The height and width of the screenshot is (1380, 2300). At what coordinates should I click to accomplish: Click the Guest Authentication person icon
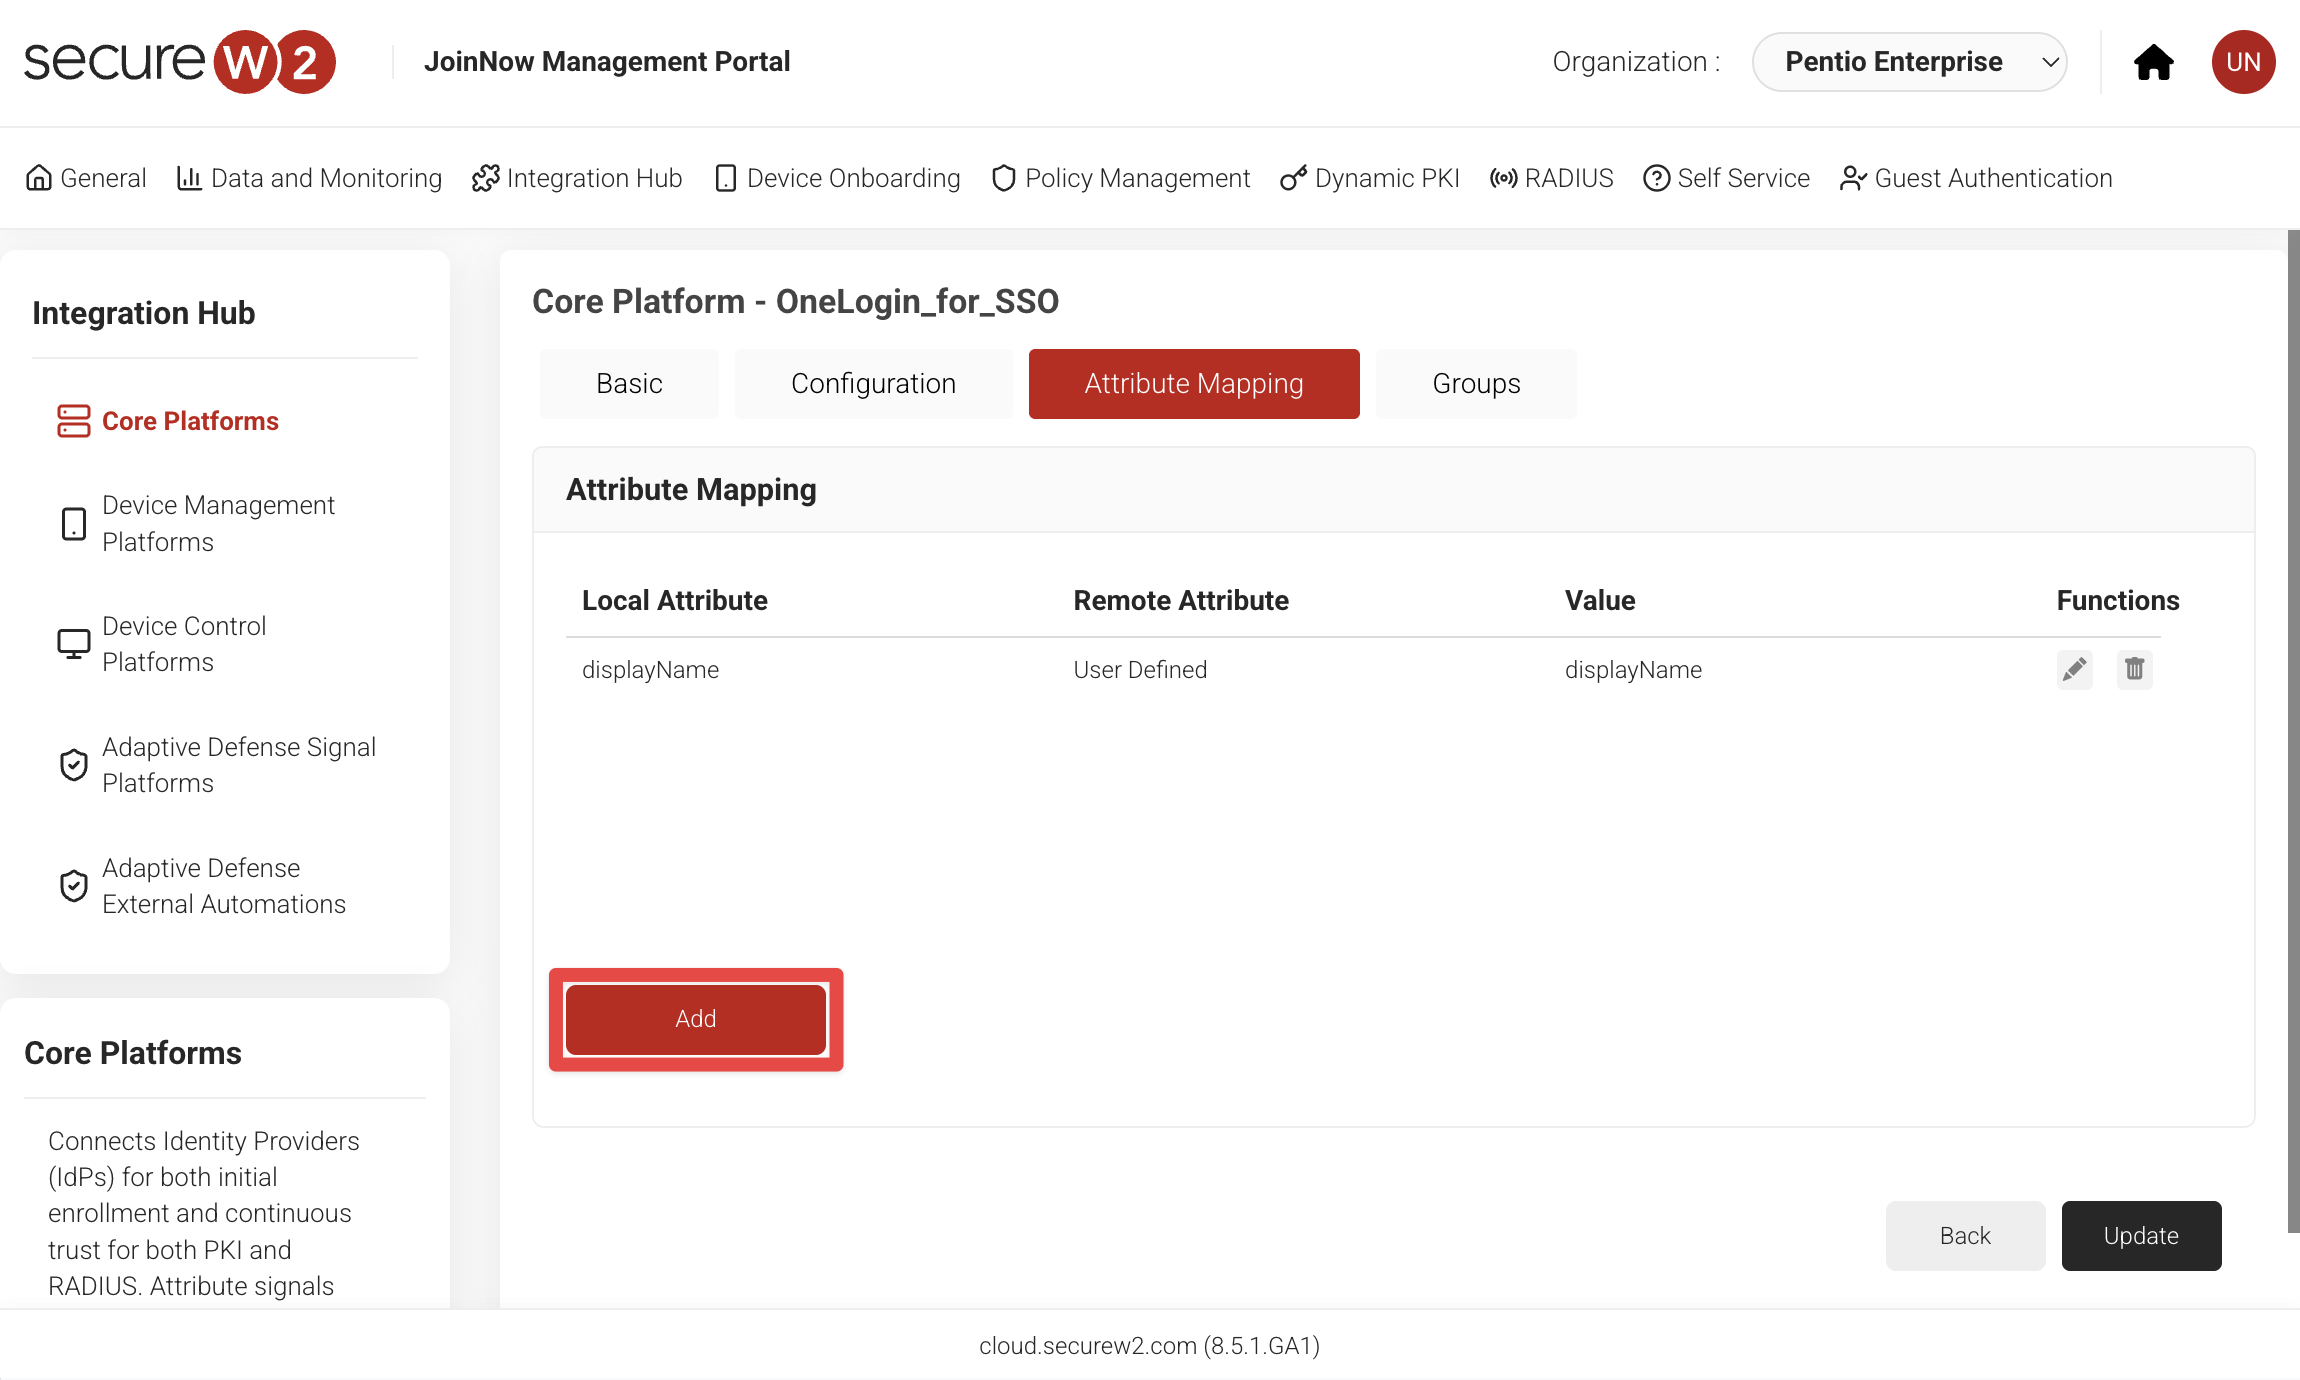pyautogui.click(x=1853, y=178)
